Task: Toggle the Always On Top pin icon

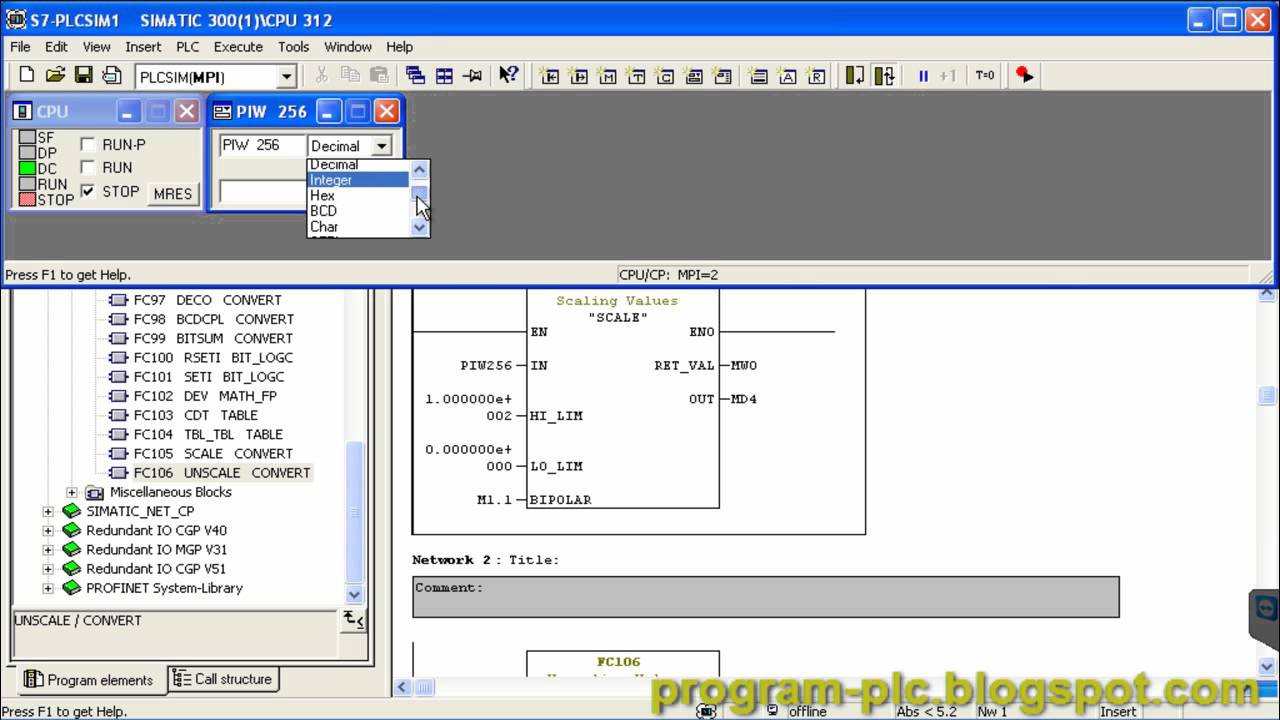Action: tap(473, 75)
